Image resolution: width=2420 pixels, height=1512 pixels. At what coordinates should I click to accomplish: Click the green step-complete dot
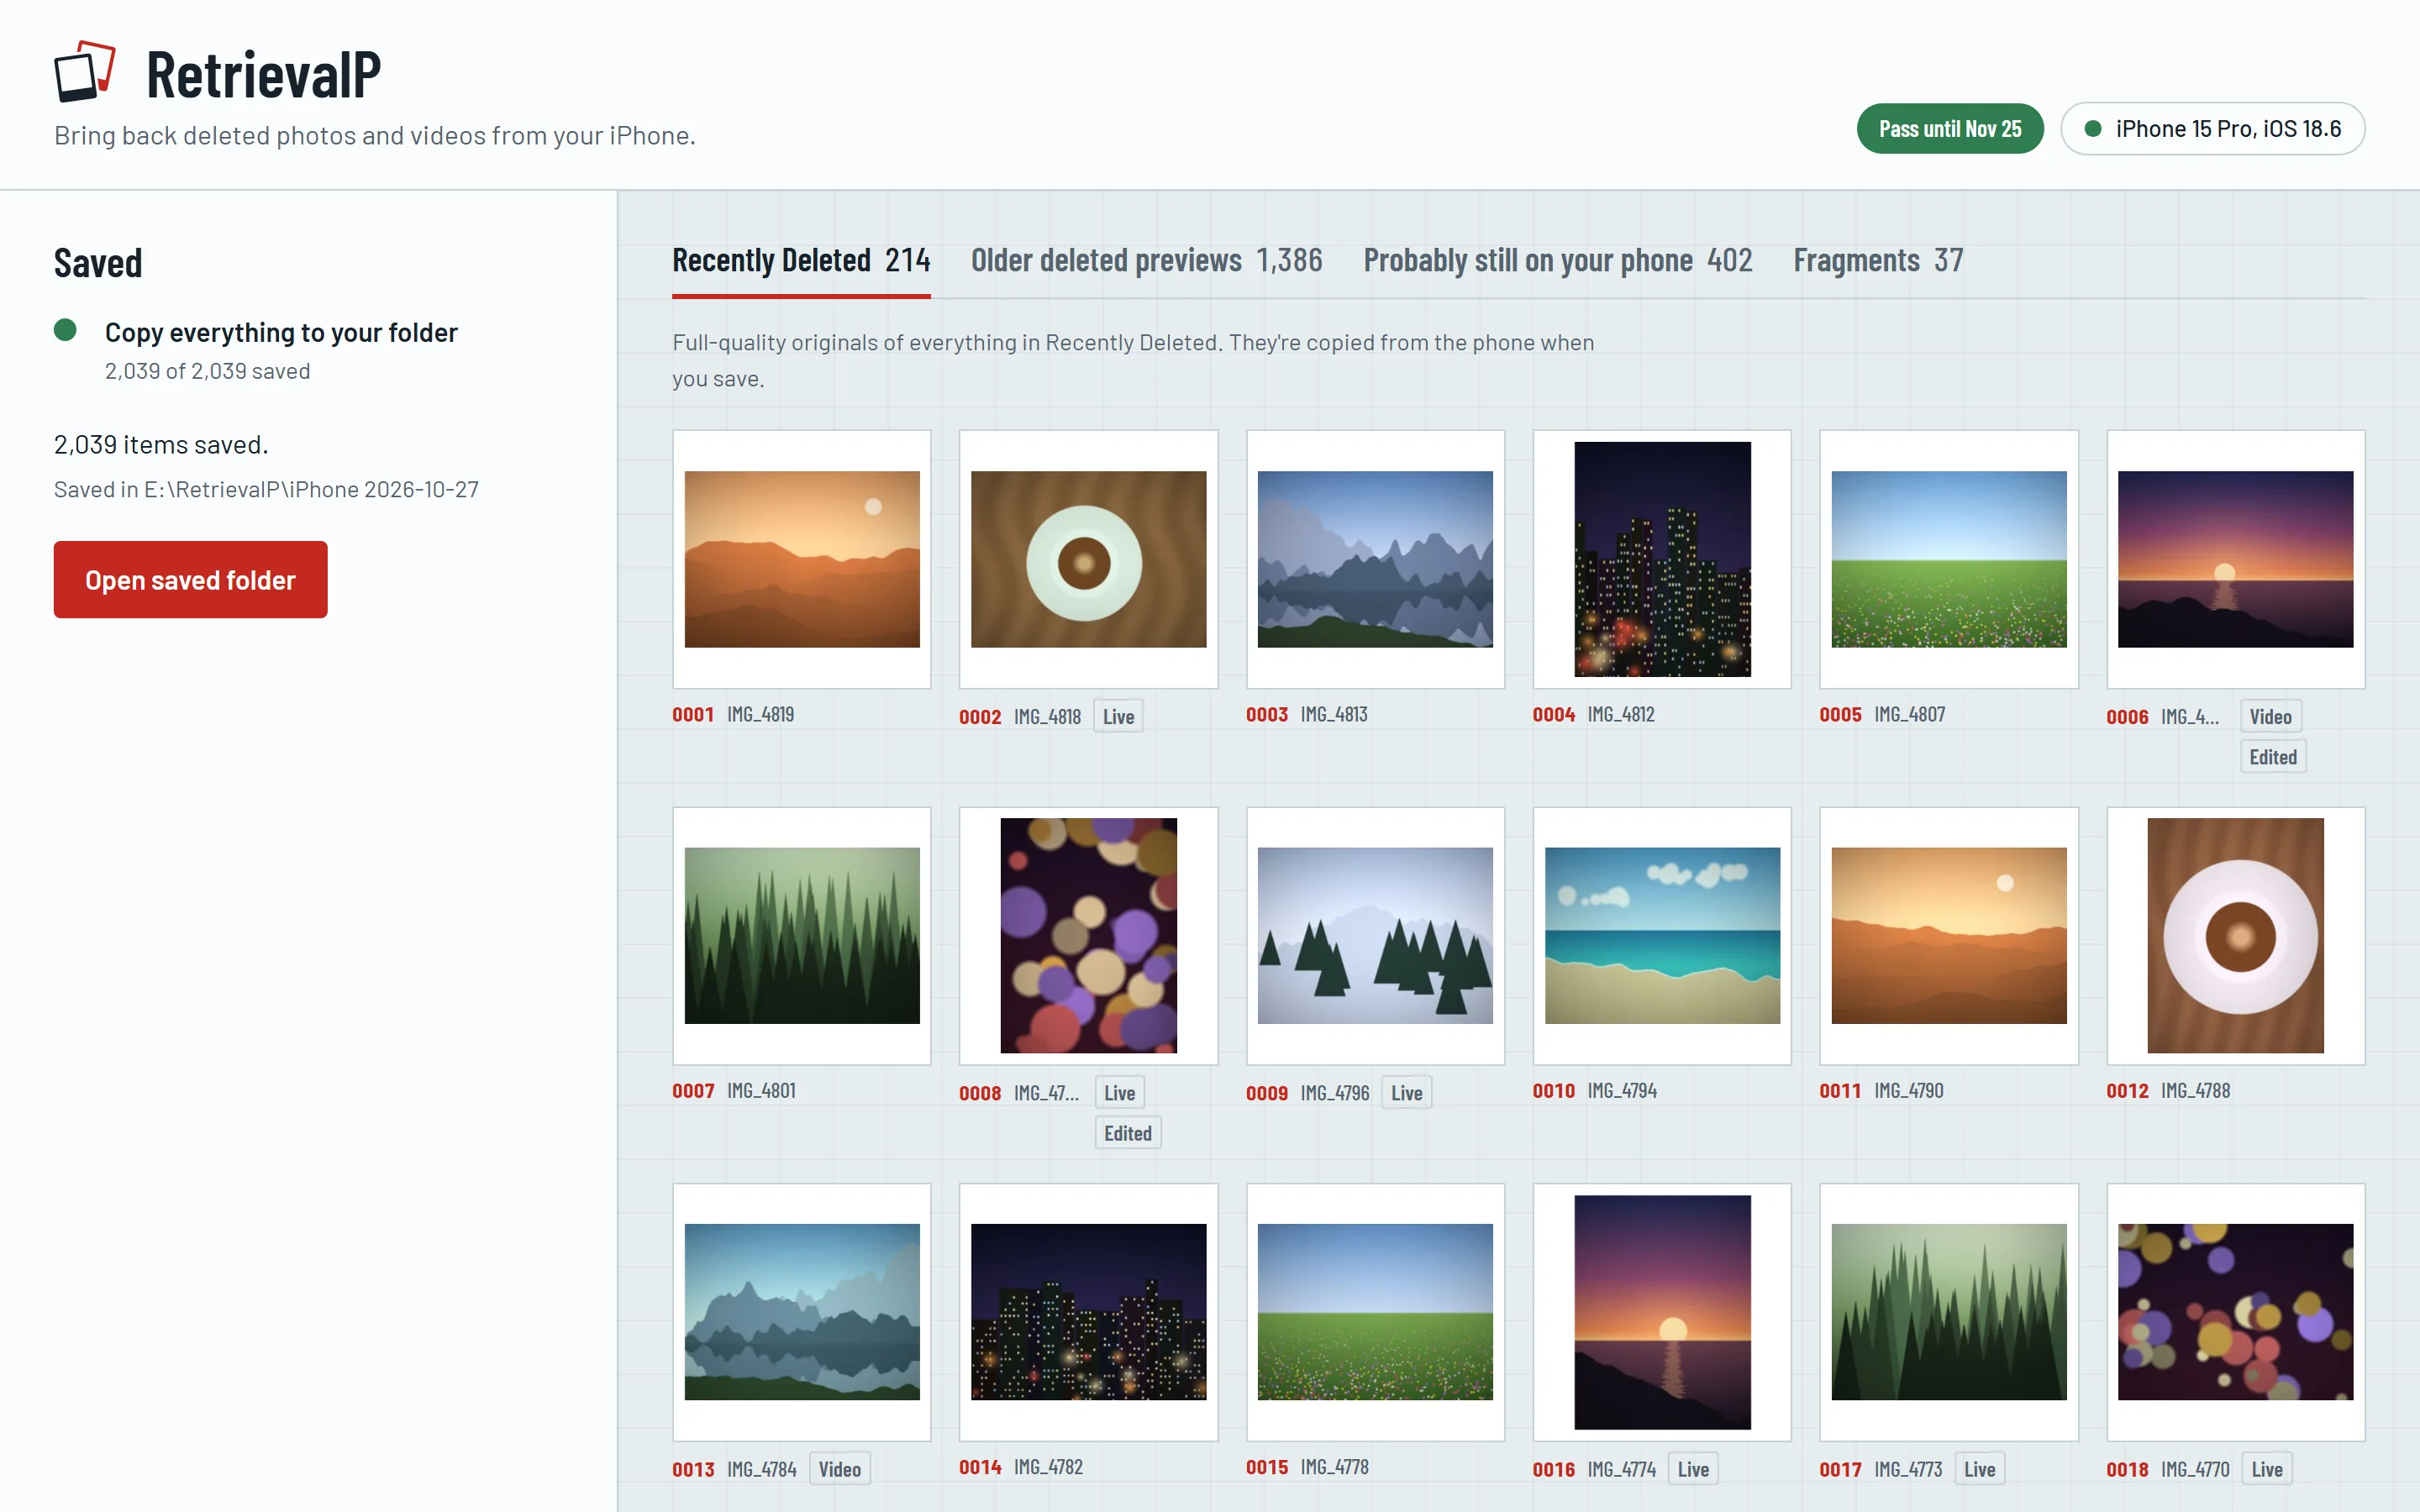(65, 330)
